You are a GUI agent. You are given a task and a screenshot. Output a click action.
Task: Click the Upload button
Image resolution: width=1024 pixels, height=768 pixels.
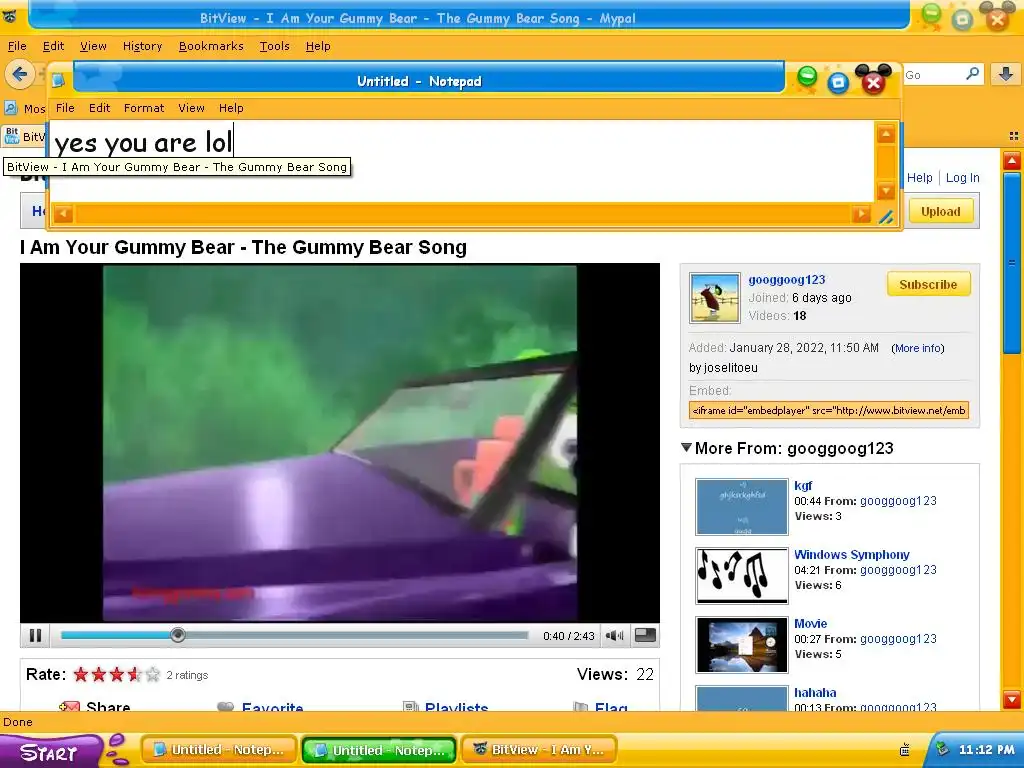(940, 211)
